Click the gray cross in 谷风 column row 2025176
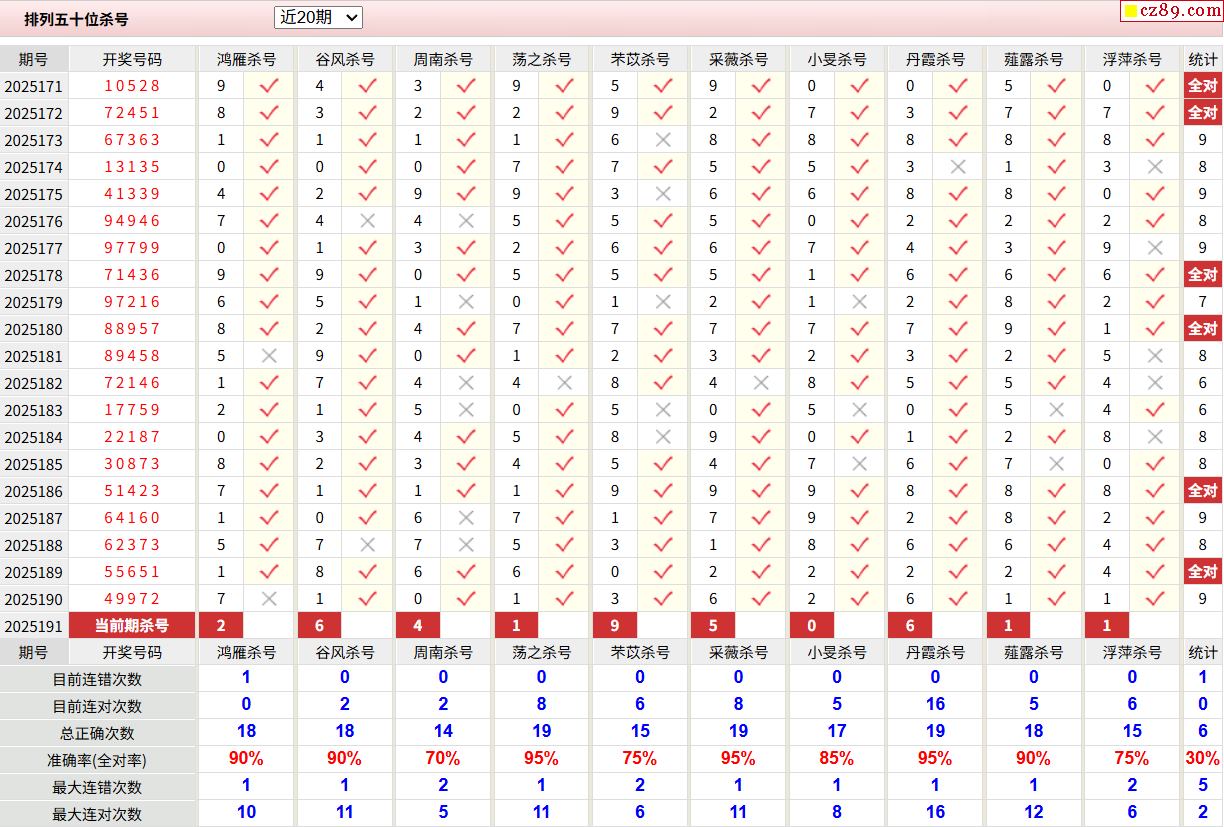Screen dimensions: 1224x827 (x=367, y=221)
